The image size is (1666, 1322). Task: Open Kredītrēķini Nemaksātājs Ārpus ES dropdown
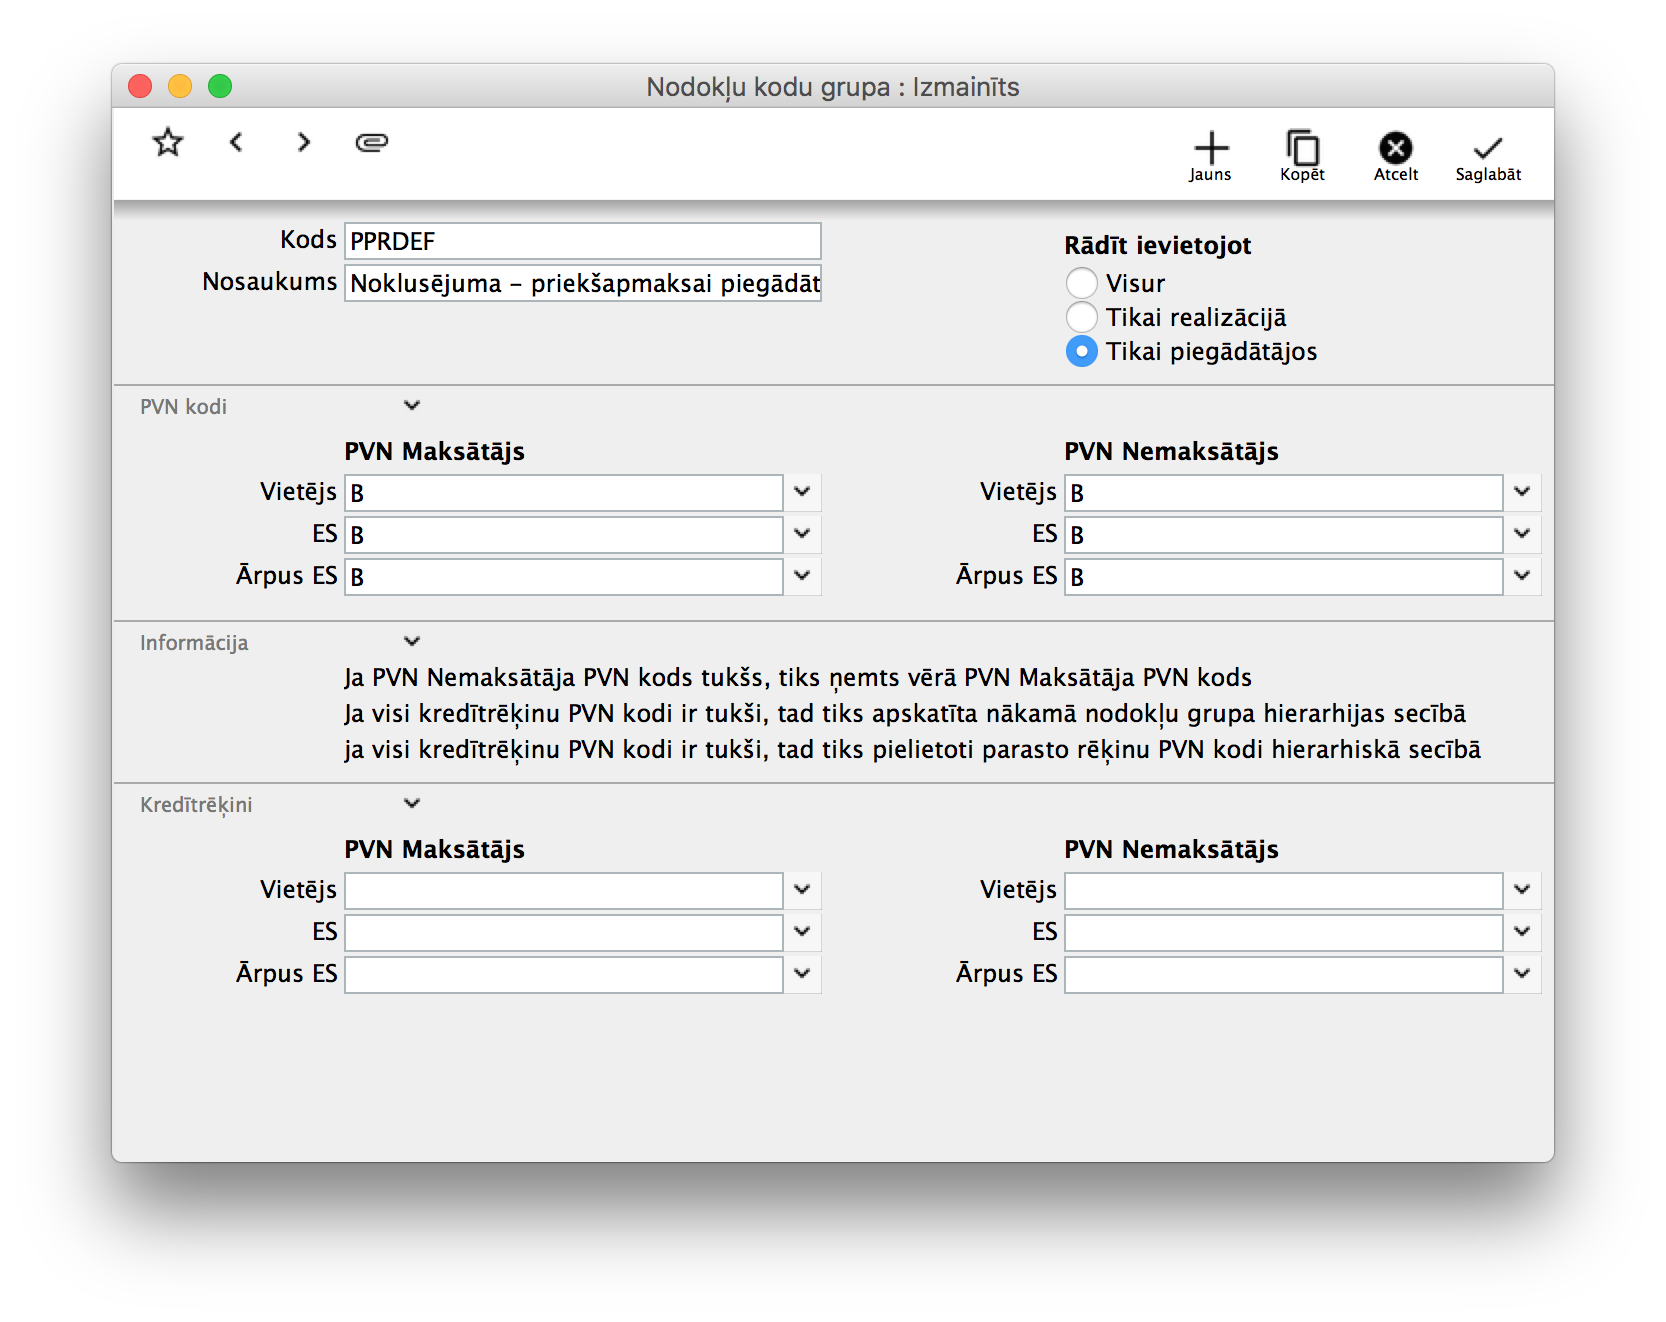[1522, 974]
